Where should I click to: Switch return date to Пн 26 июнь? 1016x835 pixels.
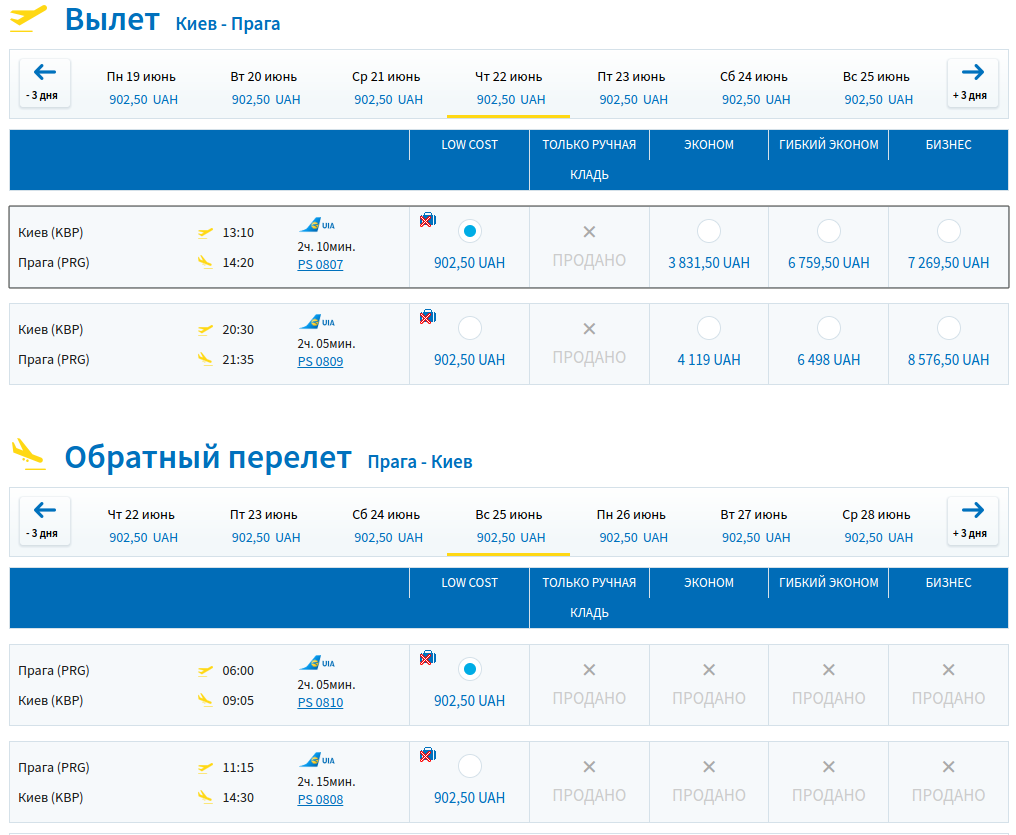pyautogui.click(x=631, y=525)
